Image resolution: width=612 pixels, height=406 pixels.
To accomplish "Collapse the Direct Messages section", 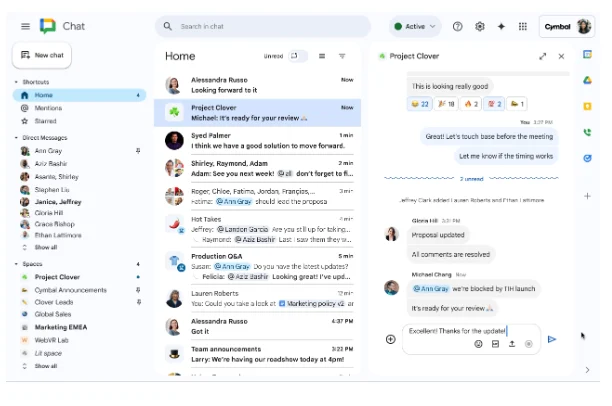I will (16, 138).
